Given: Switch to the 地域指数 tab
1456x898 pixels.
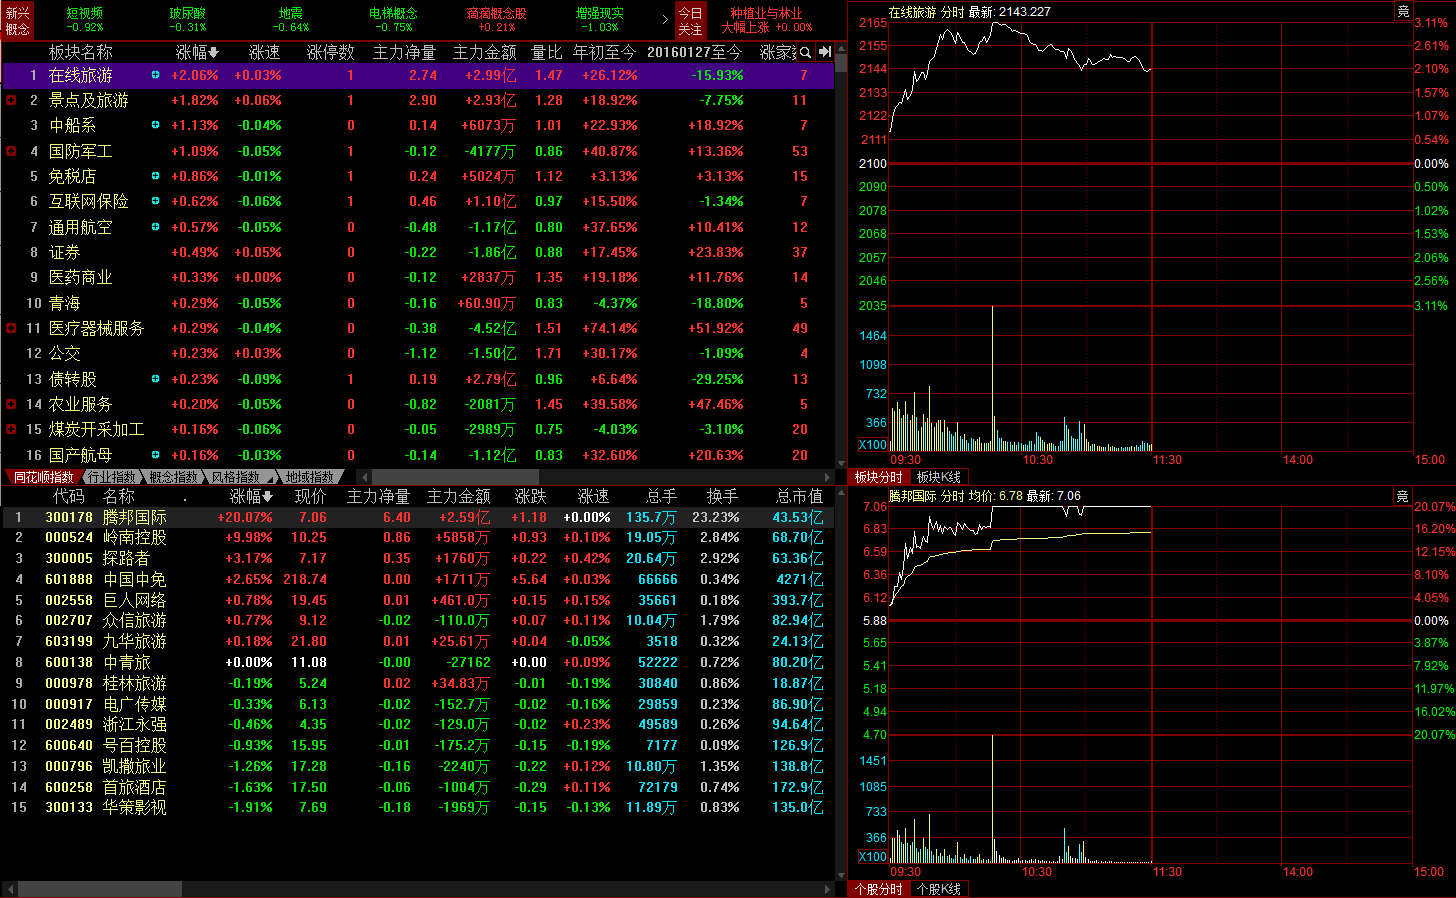Looking at the screenshot, I should click(310, 477).
